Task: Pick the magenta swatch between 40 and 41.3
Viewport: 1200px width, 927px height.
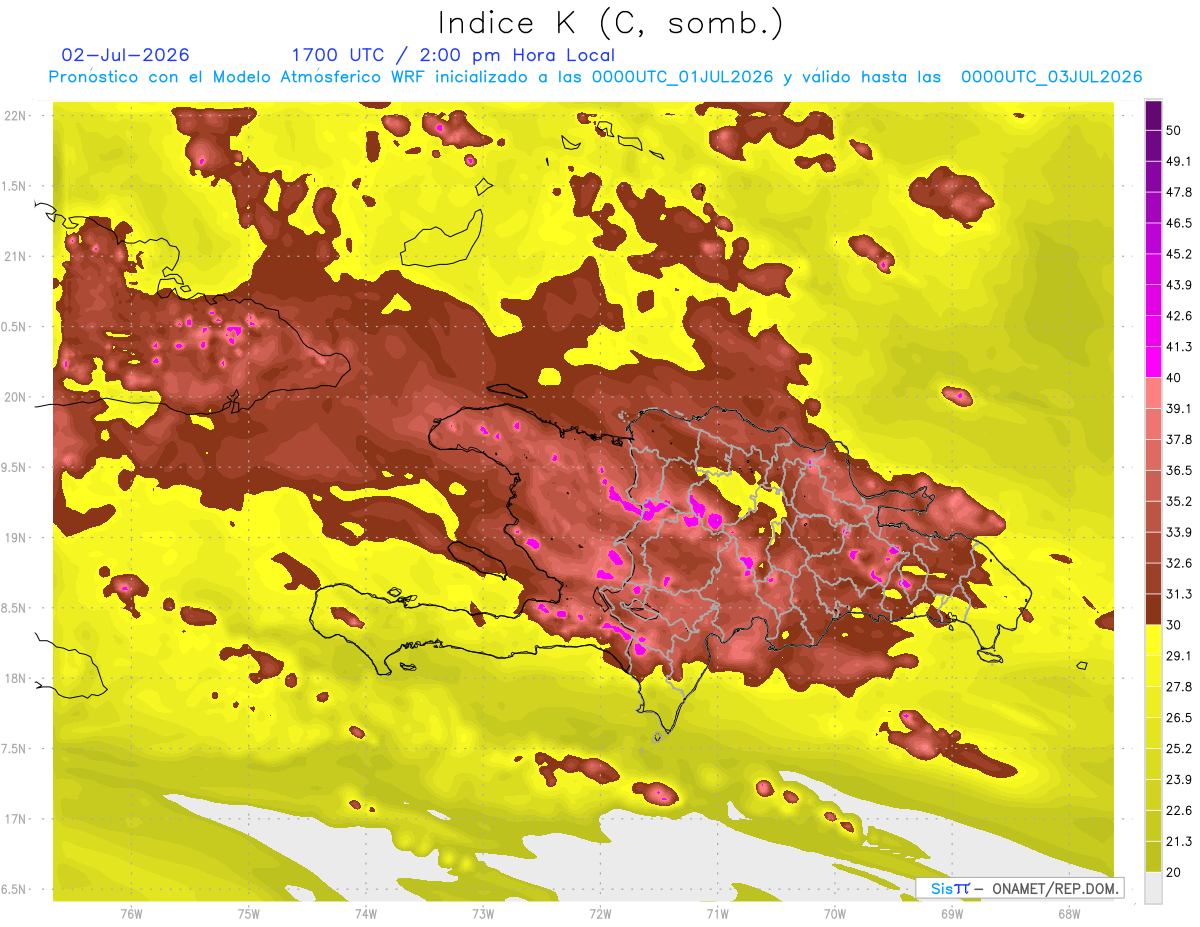Action: click(1154, 362)
